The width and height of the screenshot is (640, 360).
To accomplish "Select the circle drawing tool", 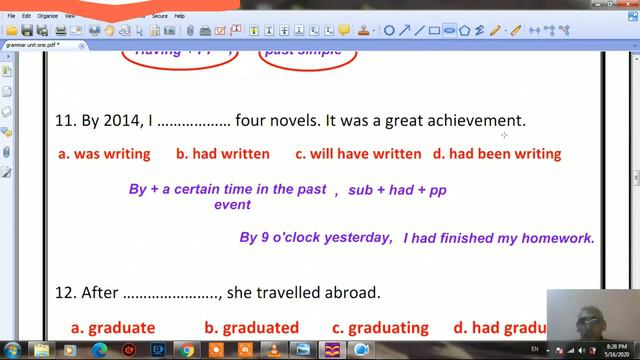I will click(x=389, y=31).
